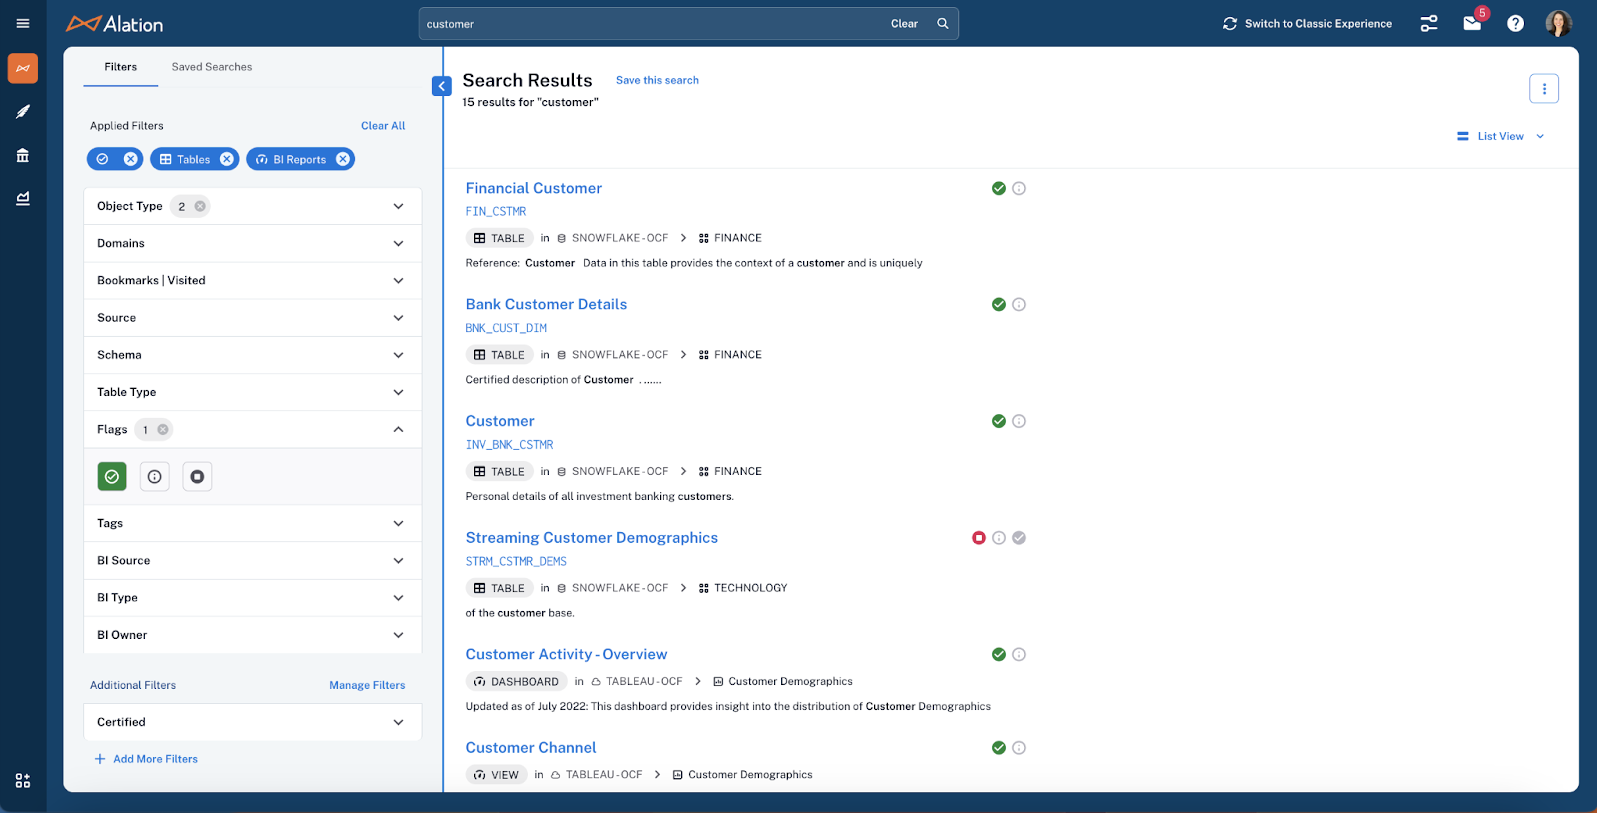This screenshot has width=1597, height=813.
Task: Open the user profile avatar
Action: coord(1558,23)
